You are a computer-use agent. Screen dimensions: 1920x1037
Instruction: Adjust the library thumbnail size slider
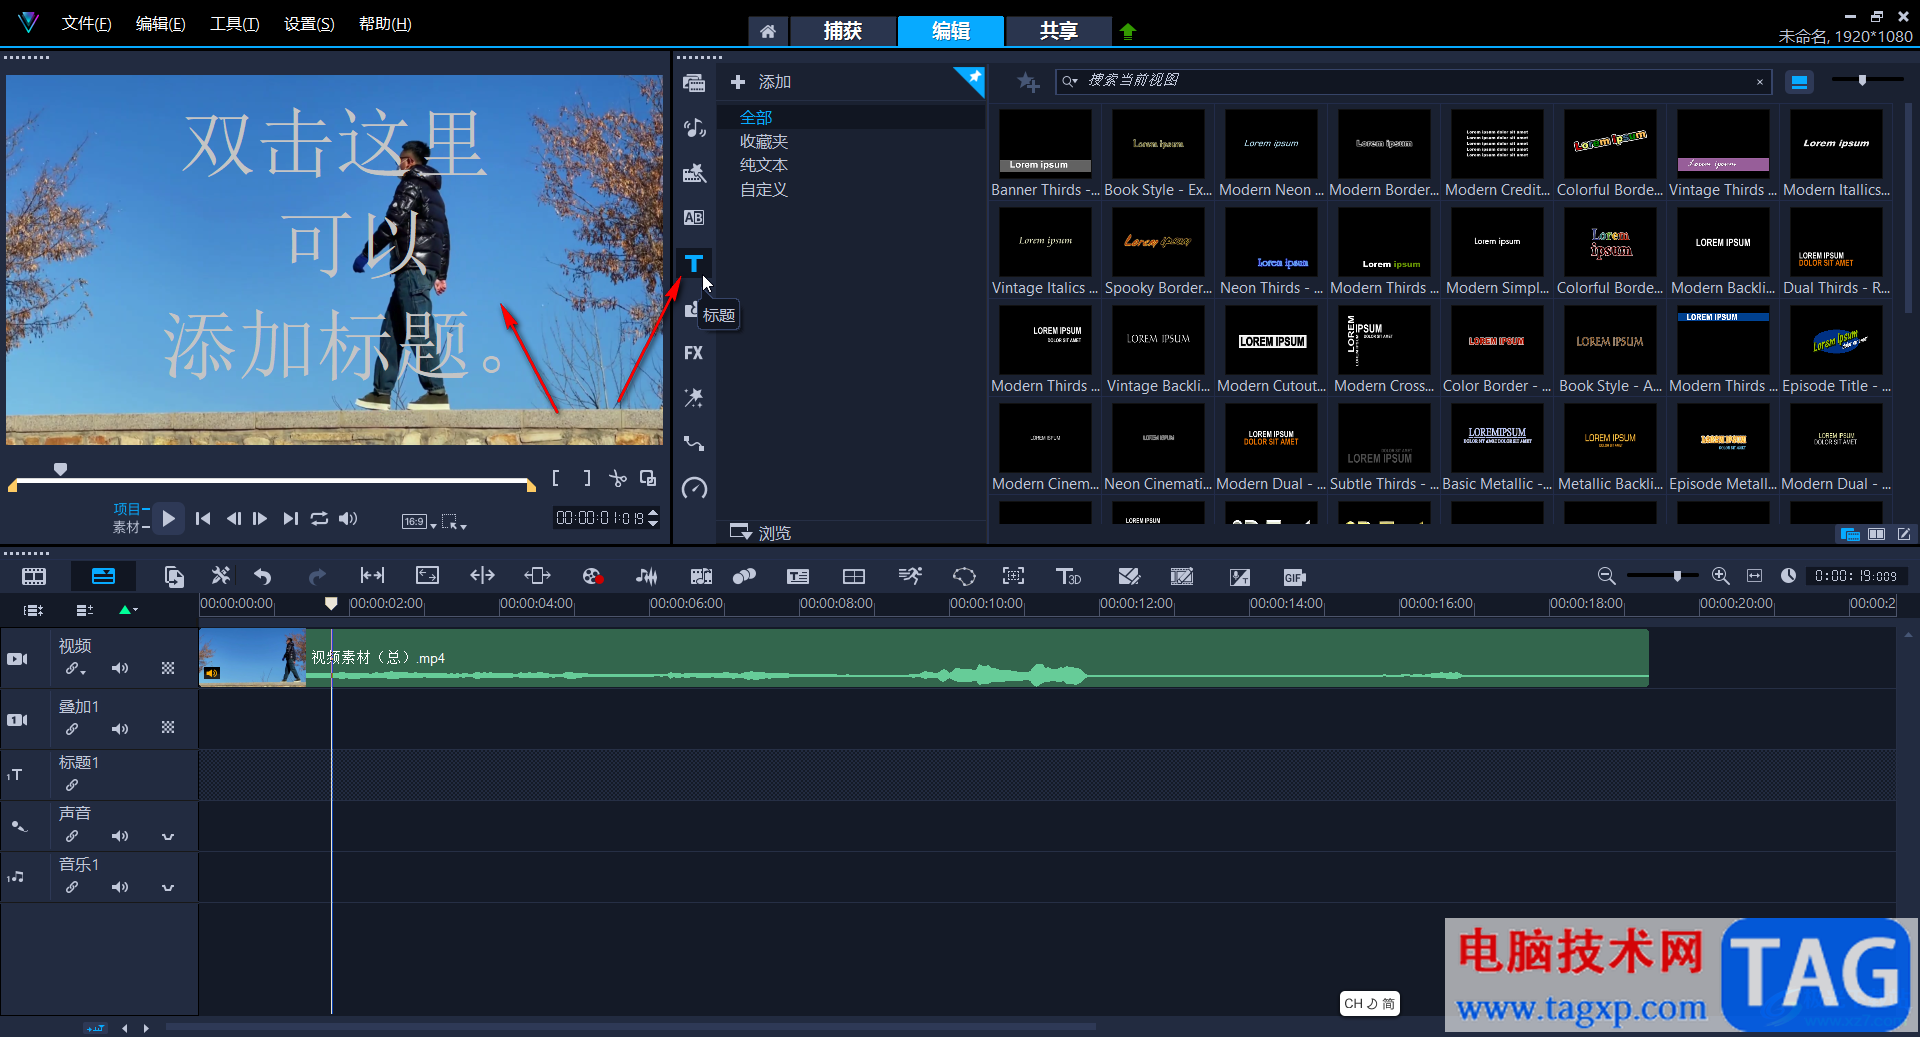(1862, 80)
